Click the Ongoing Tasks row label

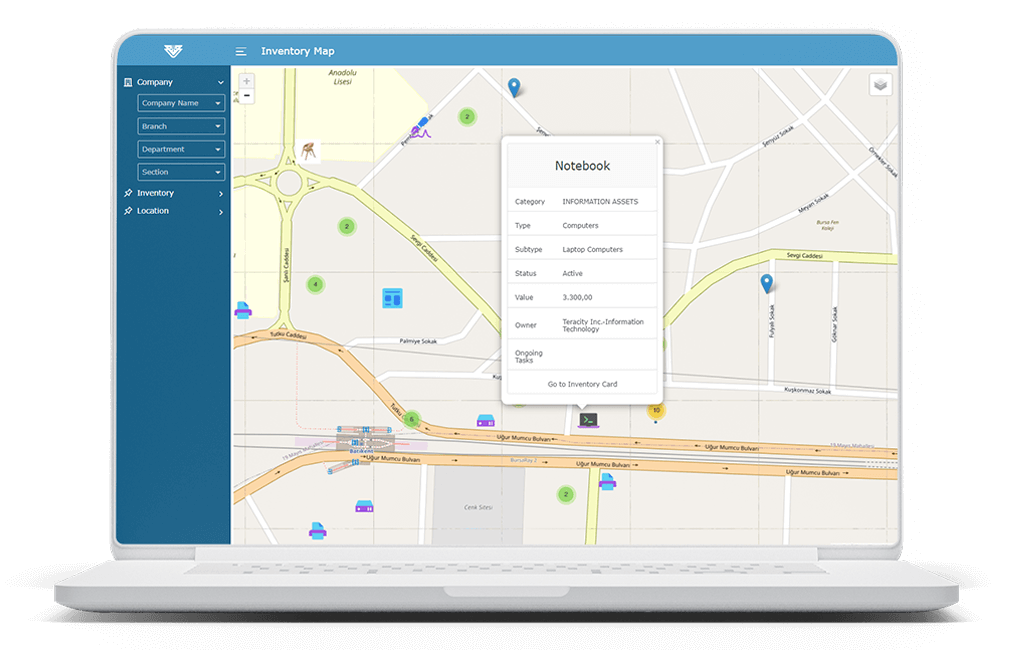529,357
